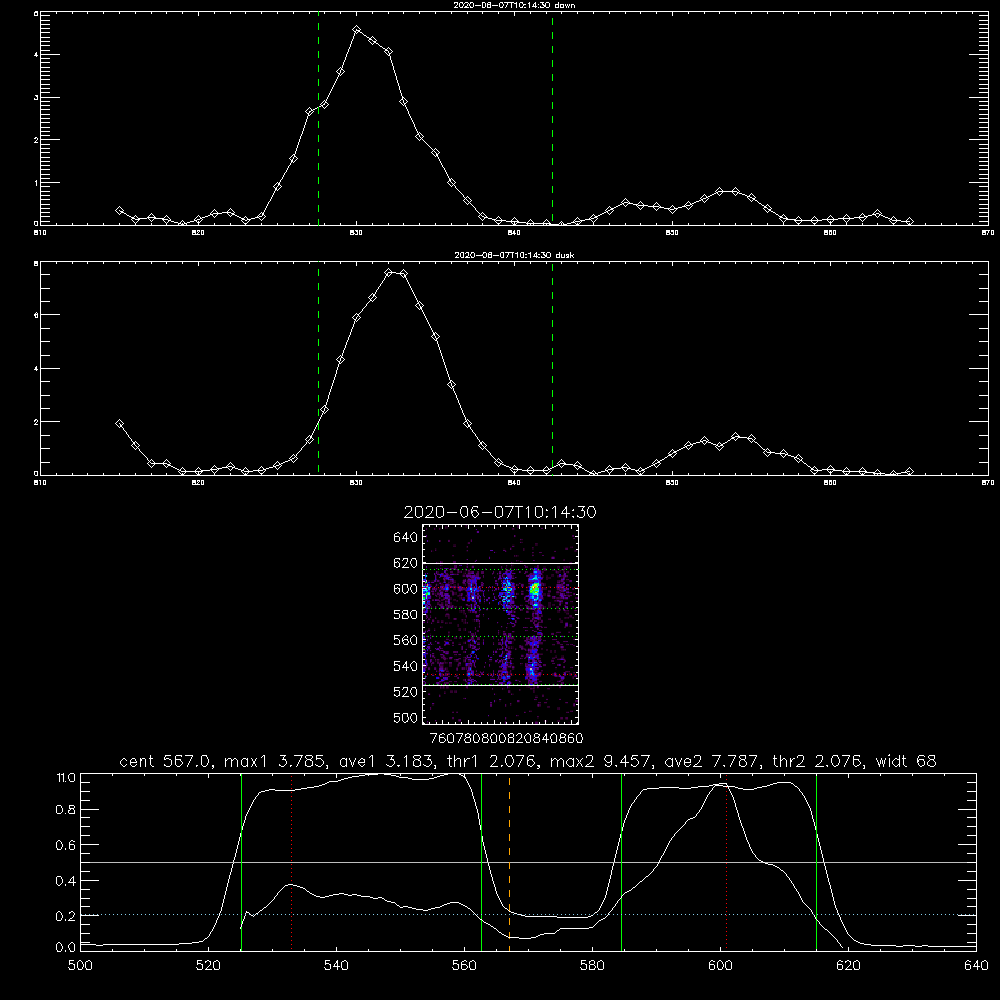Click y-axis label '0.4' of the bottom plot

pyautogui.click(x=66, y=881)
